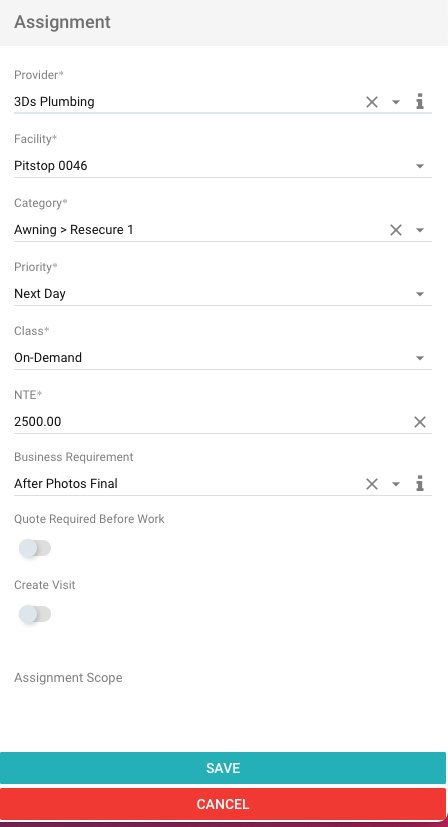Select the 3Ds Plumbing provider text field
The image size is (448, 827).
(187, 102)
